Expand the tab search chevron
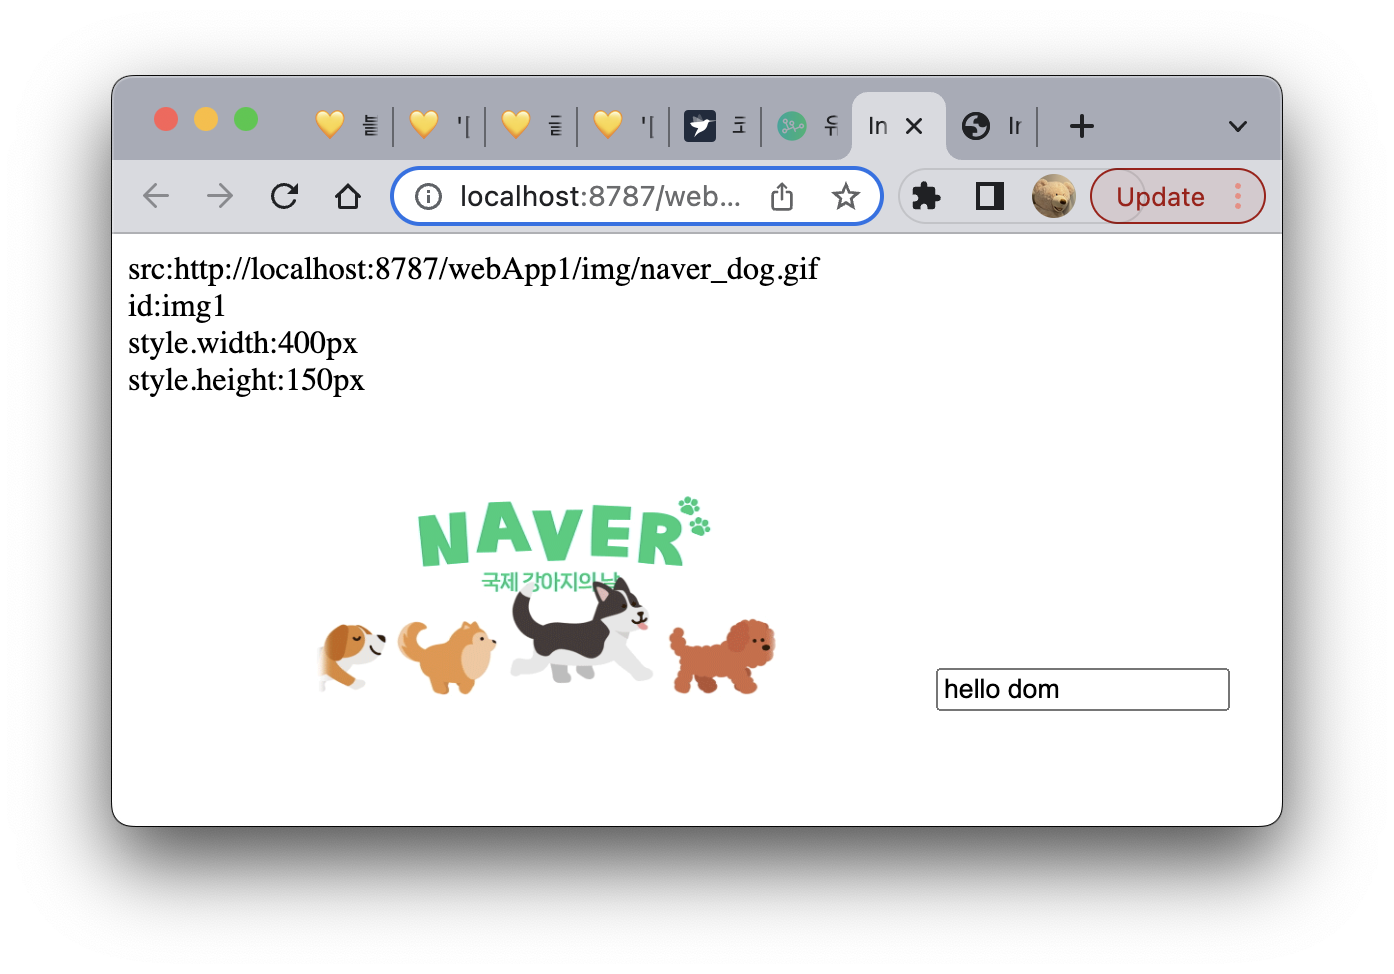The width and height of the screenshot is (1394, 974). click(1238, 126)
